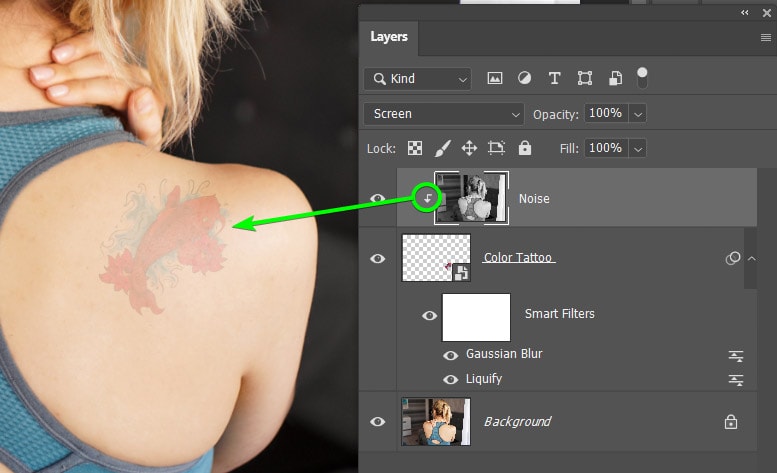Open the Opacity slider dropdown arrow
The width and height of the screenshot is (777, 473).
pos(638,114)
